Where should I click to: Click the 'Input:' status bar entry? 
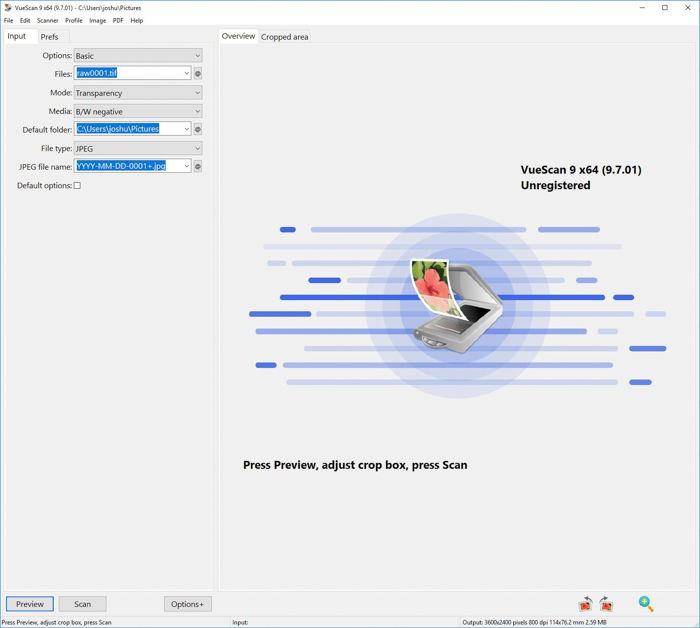240,622
